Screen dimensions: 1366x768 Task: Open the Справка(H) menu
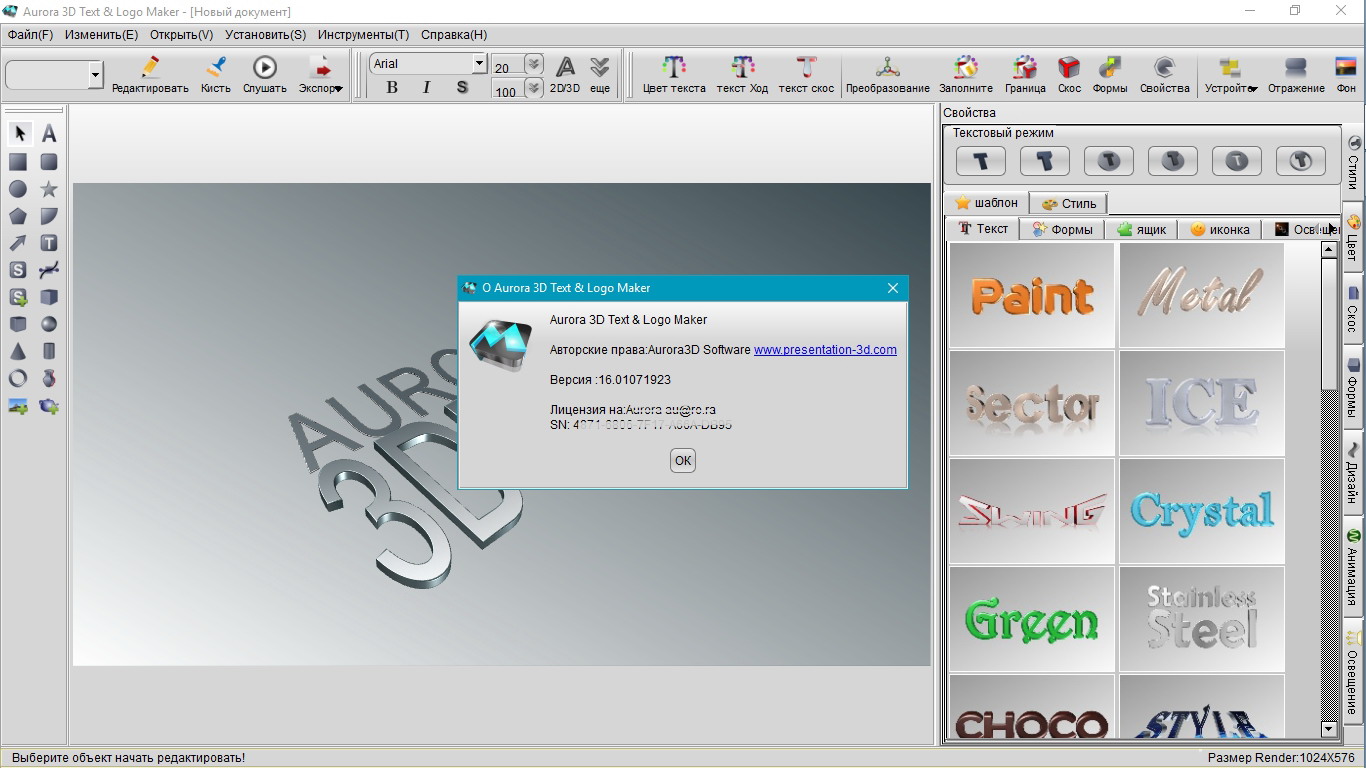click(454, 34)
